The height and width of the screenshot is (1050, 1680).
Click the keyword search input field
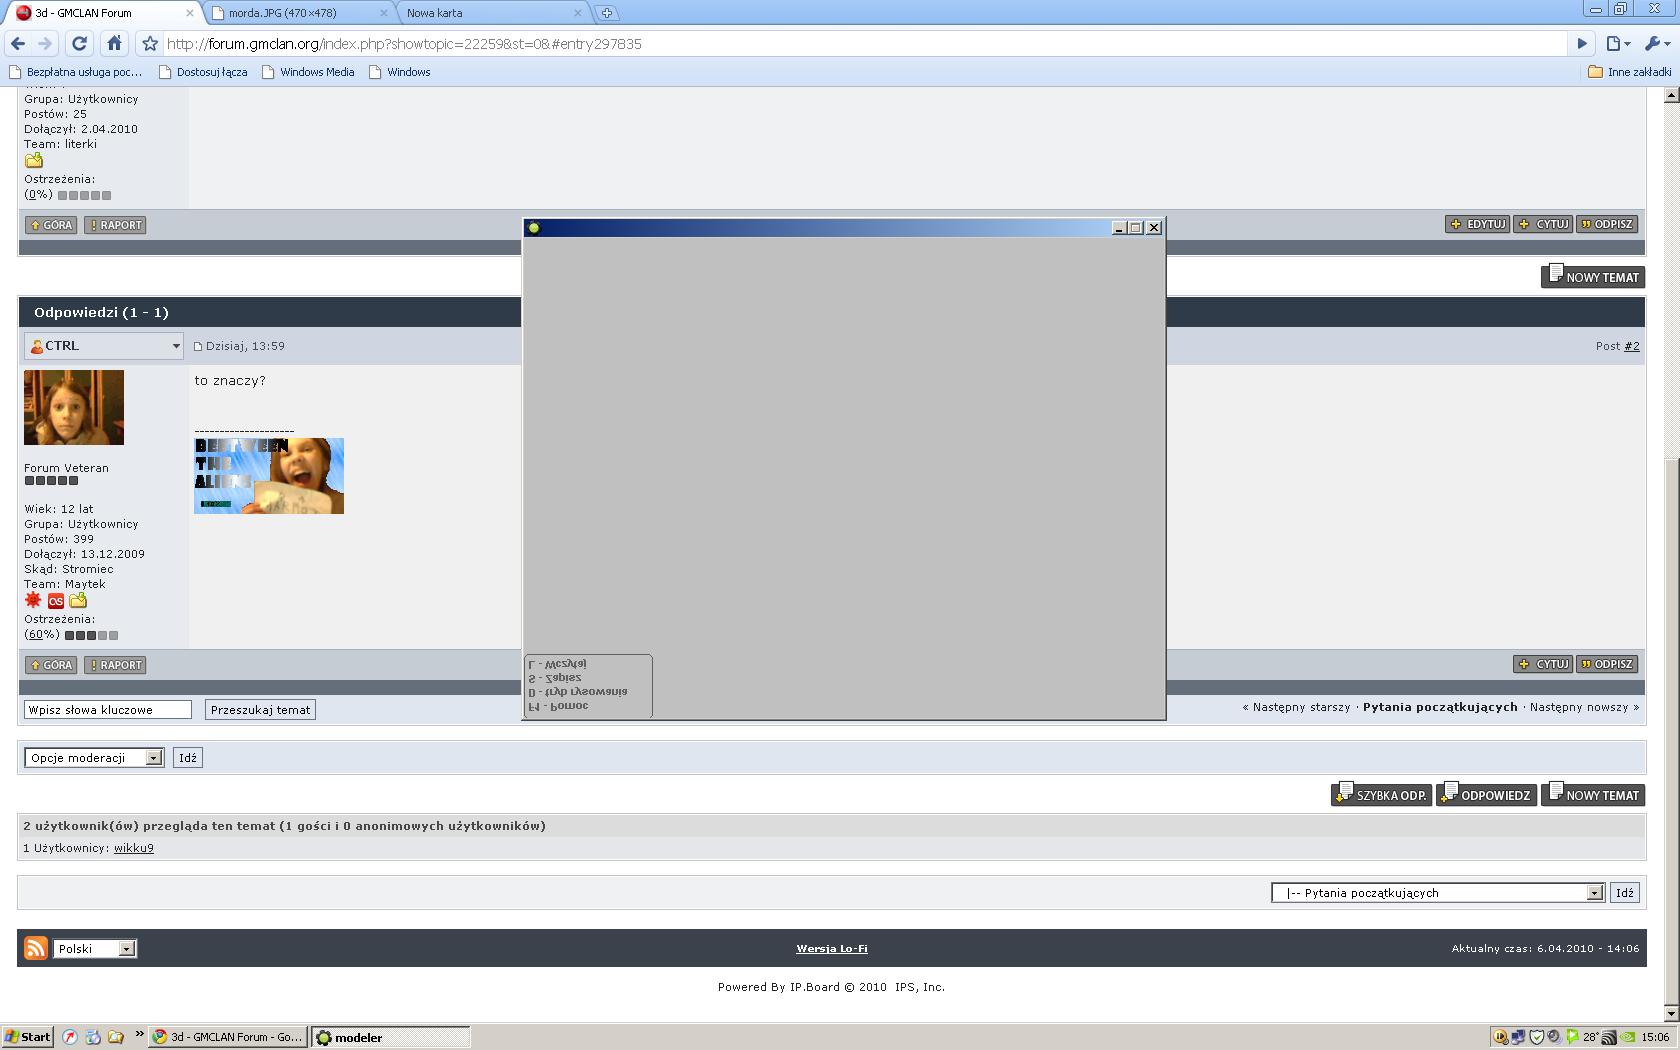pyautogui.click(x=107, y=710)
